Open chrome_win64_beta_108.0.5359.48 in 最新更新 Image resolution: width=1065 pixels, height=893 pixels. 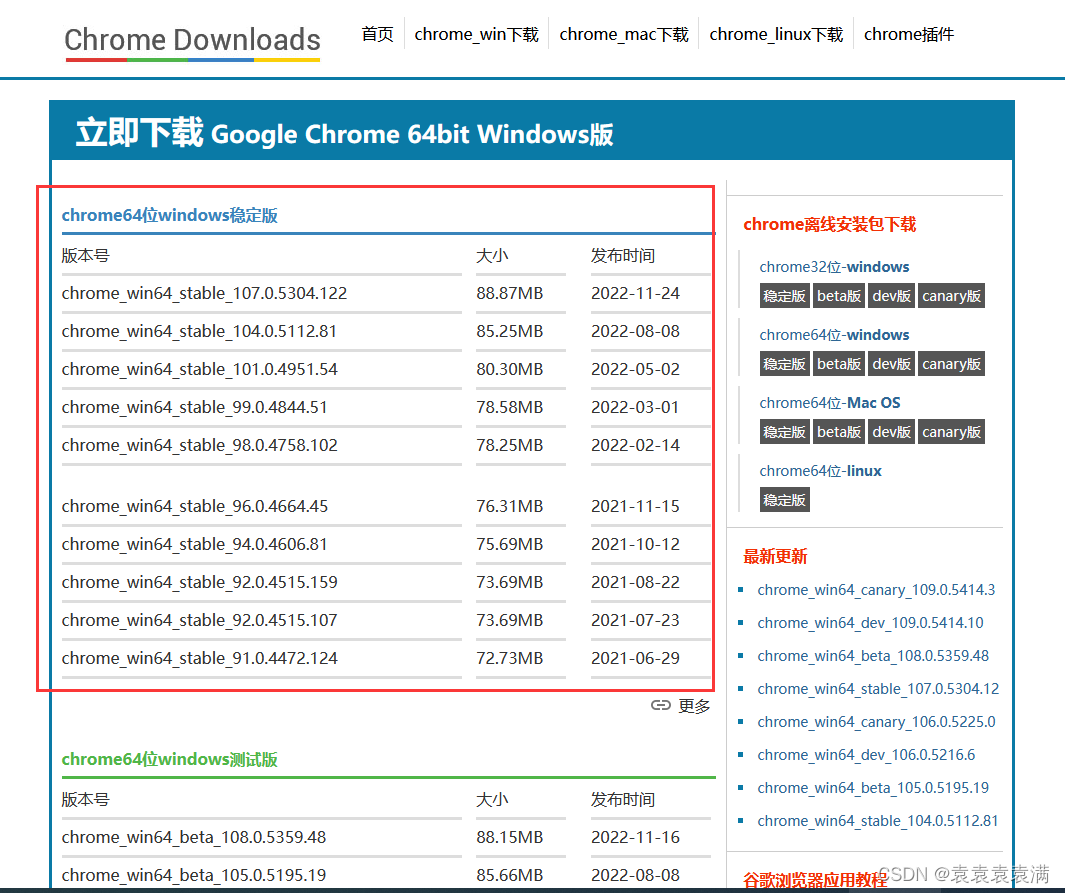click(x=873, y=656)
